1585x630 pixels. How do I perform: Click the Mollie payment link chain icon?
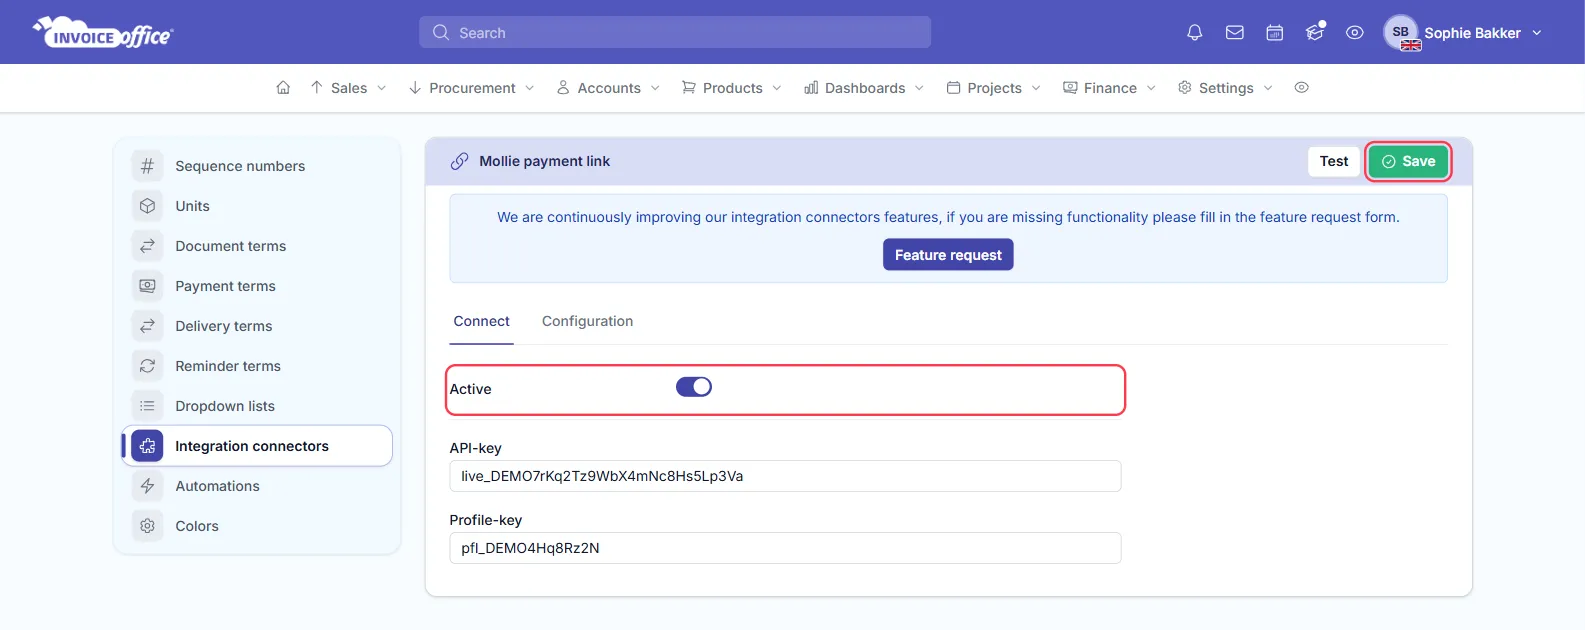459,161
